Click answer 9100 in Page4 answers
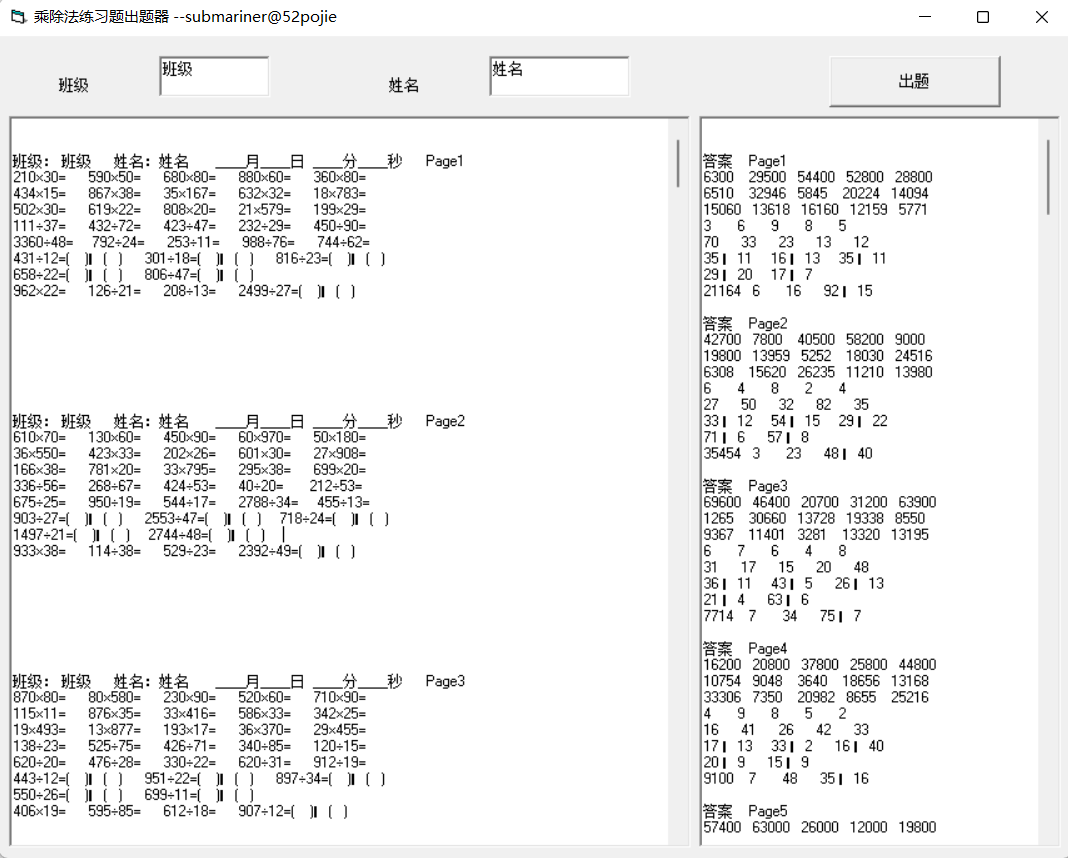This screenshot has width=1068, height=858. [719, 778]
